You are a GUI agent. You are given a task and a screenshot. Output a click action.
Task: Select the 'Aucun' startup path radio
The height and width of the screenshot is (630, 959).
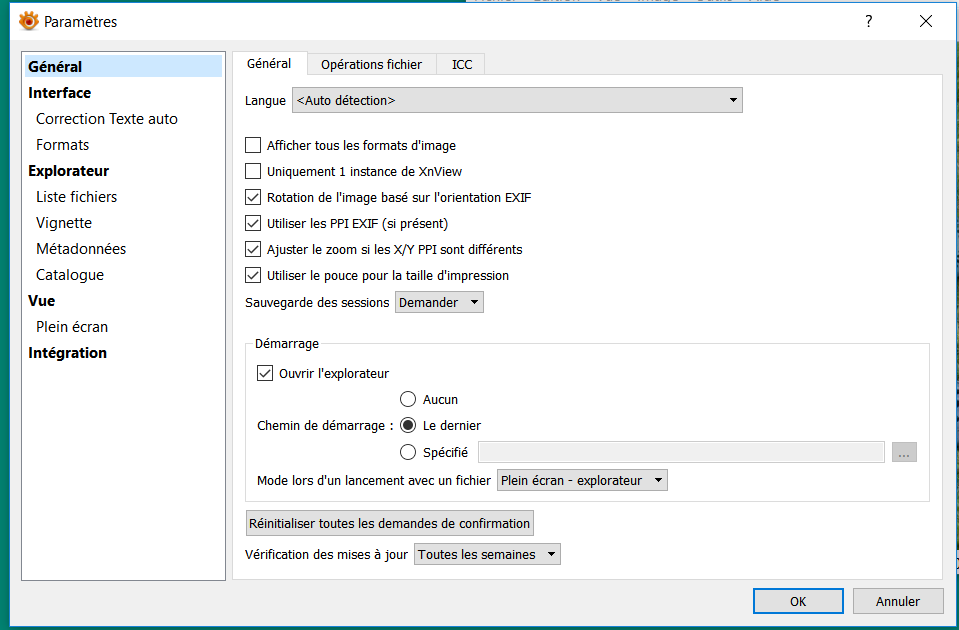[x=408, y=400]
